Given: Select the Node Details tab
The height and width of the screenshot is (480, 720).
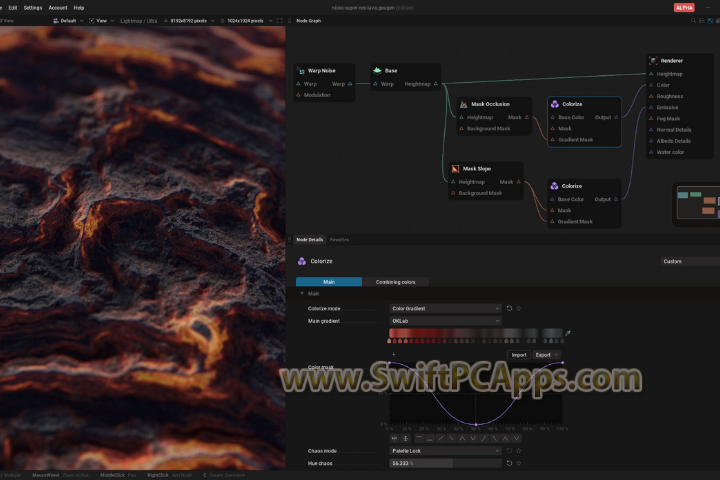Looking at the screenshot, I should click(309, 239).
